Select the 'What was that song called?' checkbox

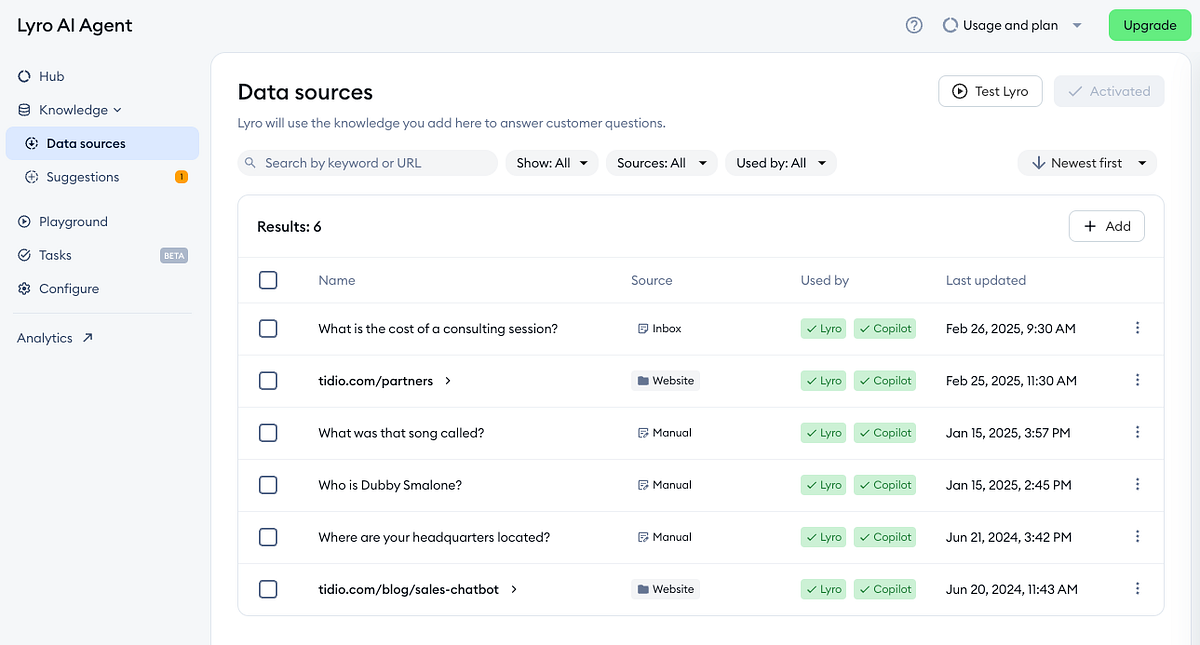[268, 433]
